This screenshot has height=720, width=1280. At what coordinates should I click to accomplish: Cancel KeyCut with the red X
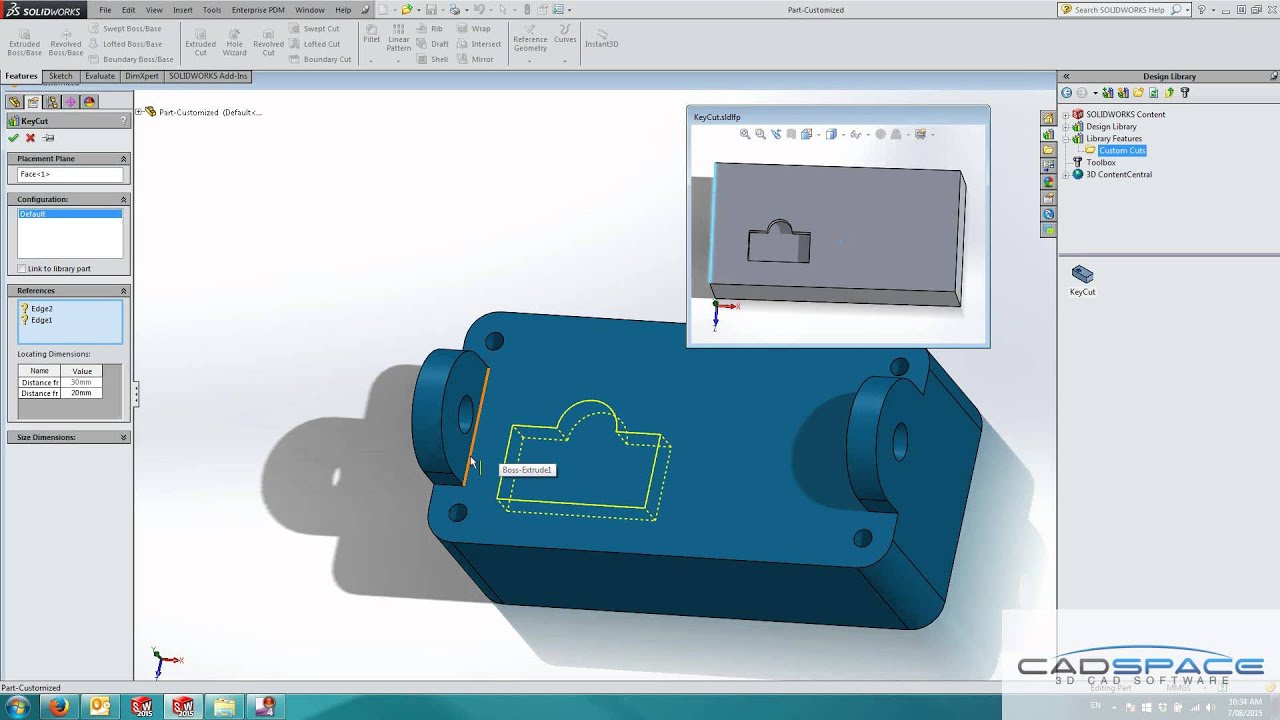[x=30, y=138]
